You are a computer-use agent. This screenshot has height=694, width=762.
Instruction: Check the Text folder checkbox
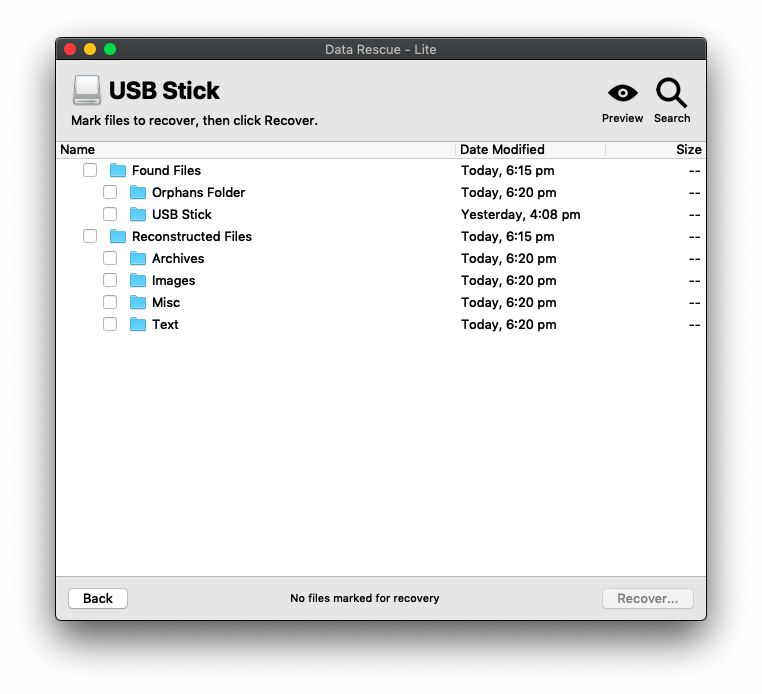(x=110, y=324)
